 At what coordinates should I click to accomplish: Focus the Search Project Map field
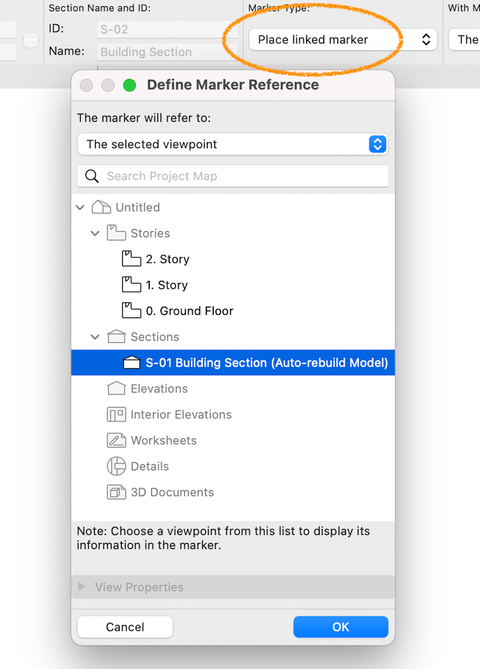click(x=233, y=176)
